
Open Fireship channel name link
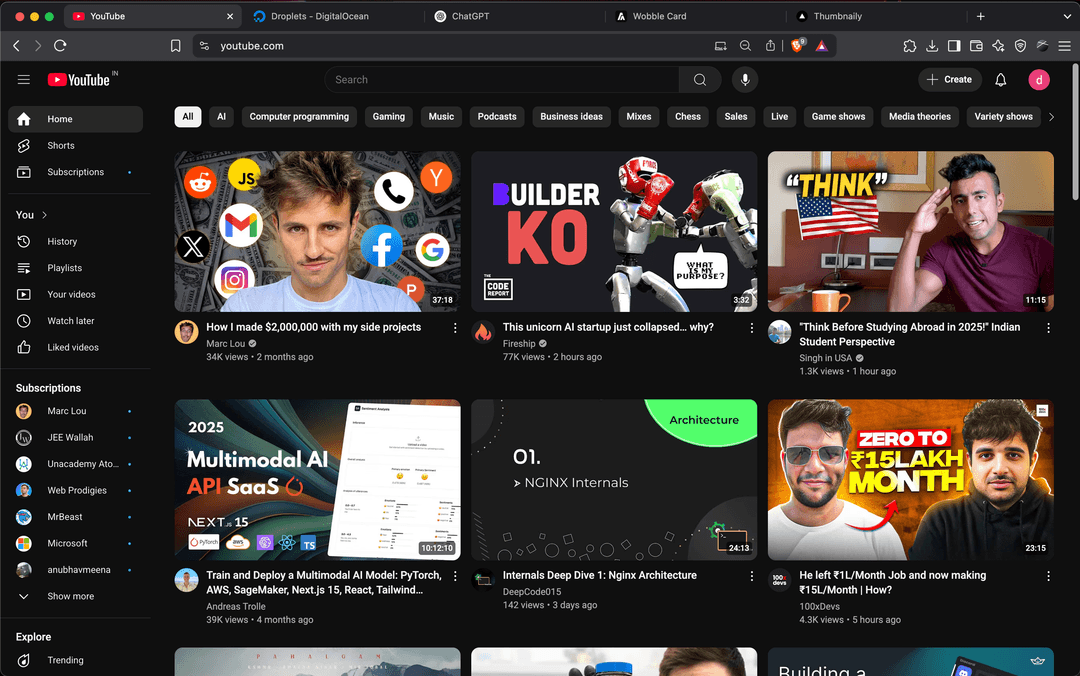(x=519, y=344)
